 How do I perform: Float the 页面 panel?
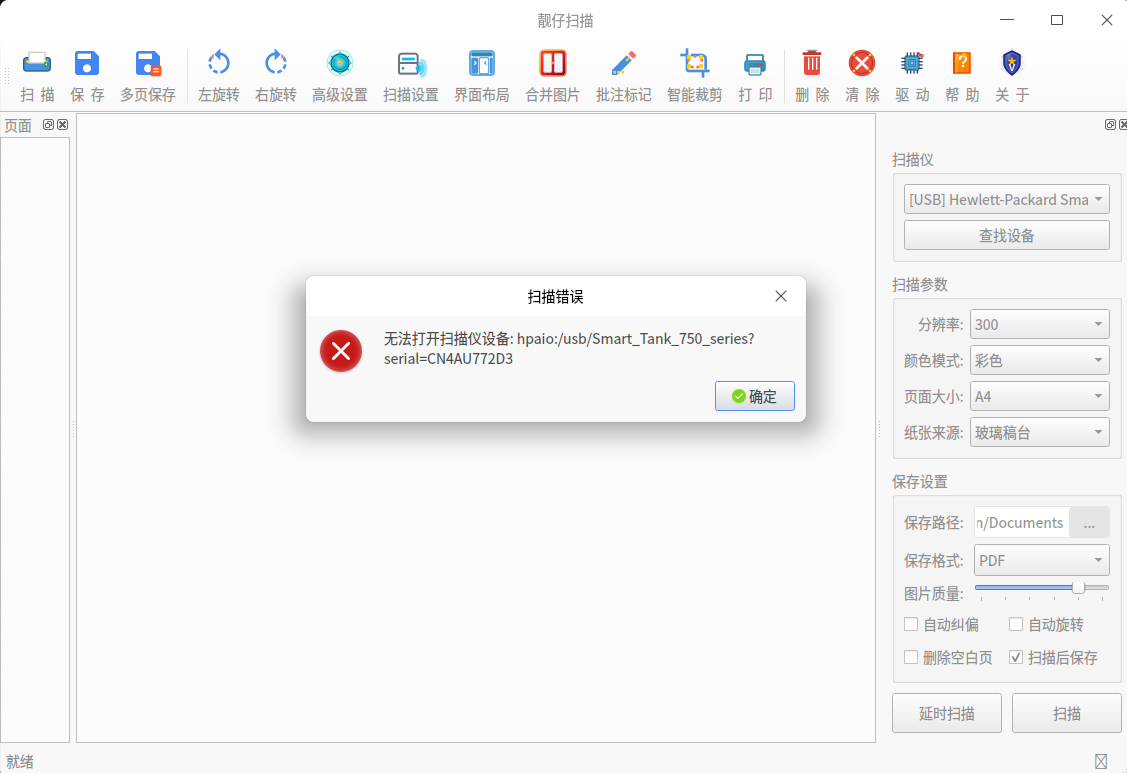pyautogui.click(x=48, y=124)
